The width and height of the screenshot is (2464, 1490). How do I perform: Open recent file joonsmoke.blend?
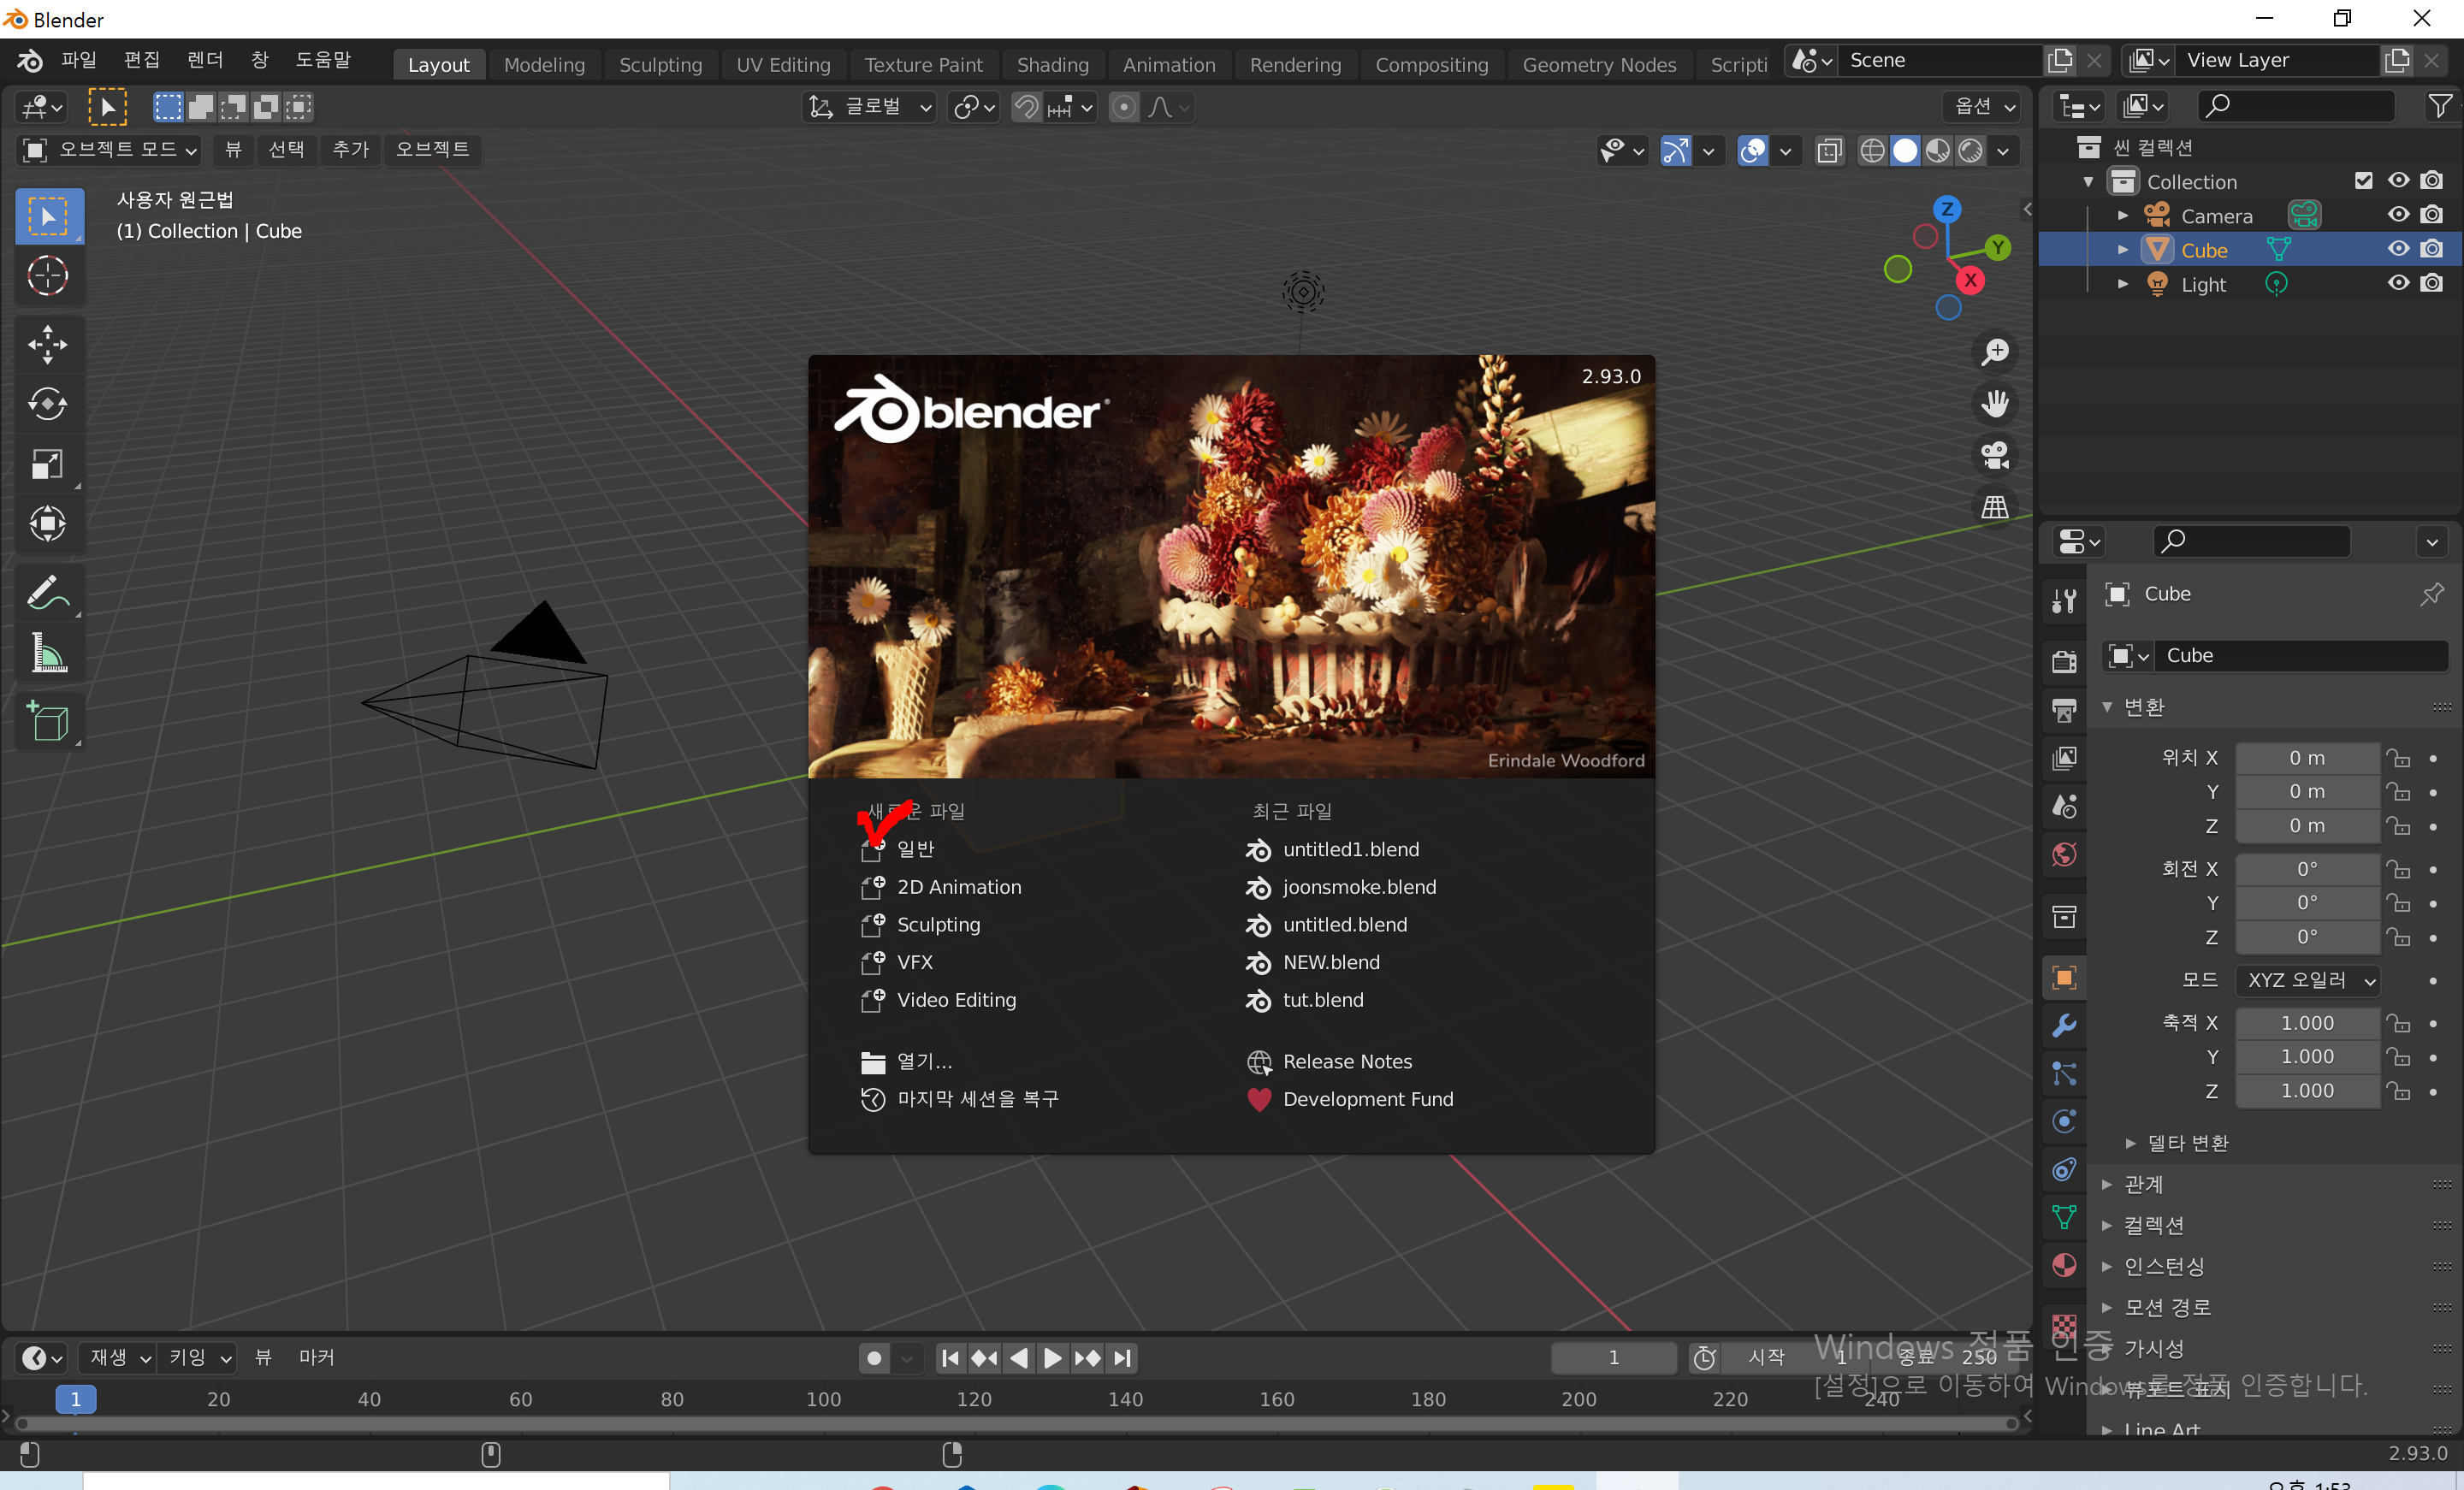point(1341,887)
